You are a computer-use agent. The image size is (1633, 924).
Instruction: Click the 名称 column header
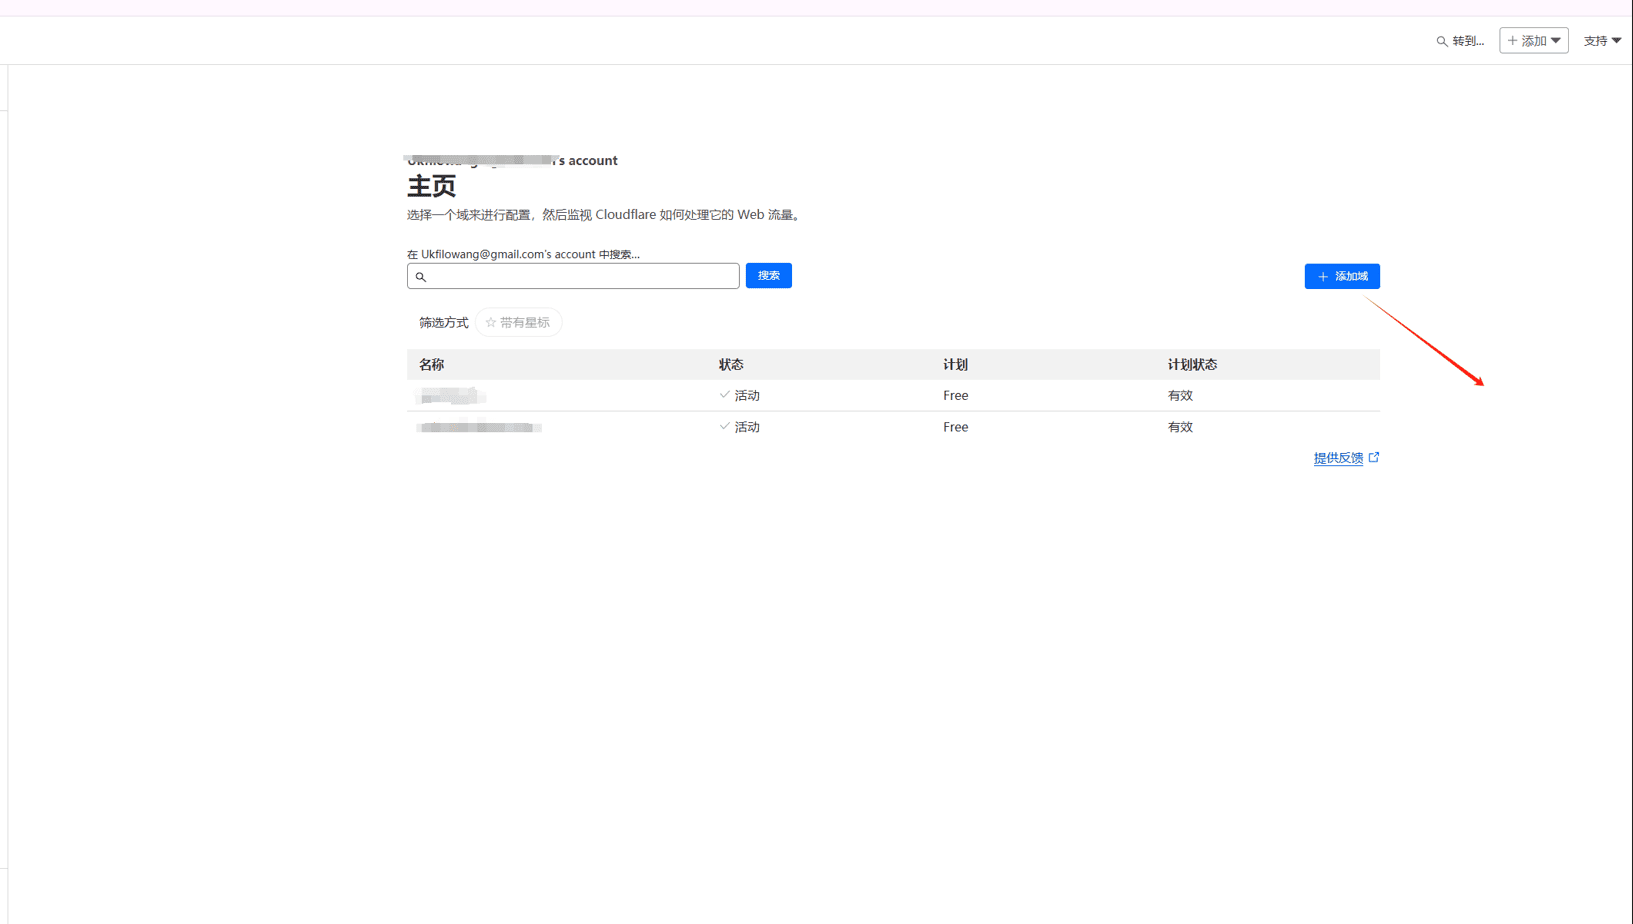click(x=432, y=364)
